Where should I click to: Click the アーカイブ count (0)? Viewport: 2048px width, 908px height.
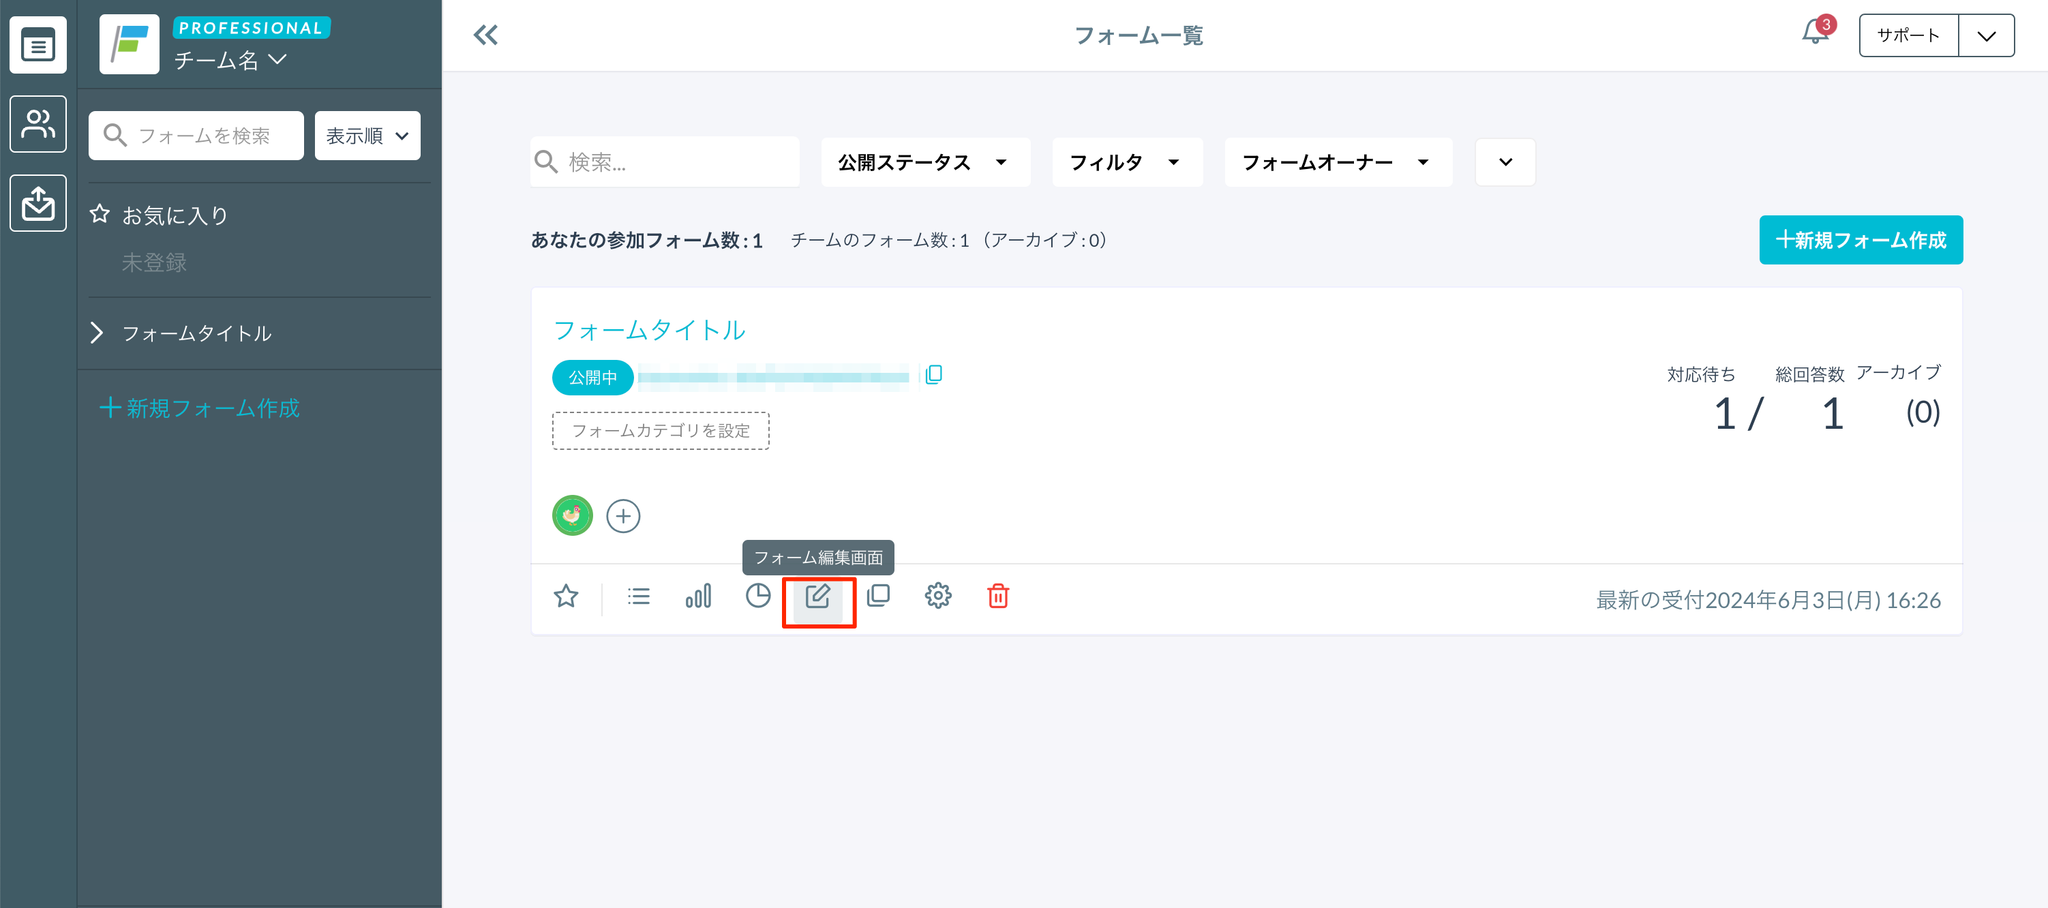pyautogui.click(x=1923, y=412)
